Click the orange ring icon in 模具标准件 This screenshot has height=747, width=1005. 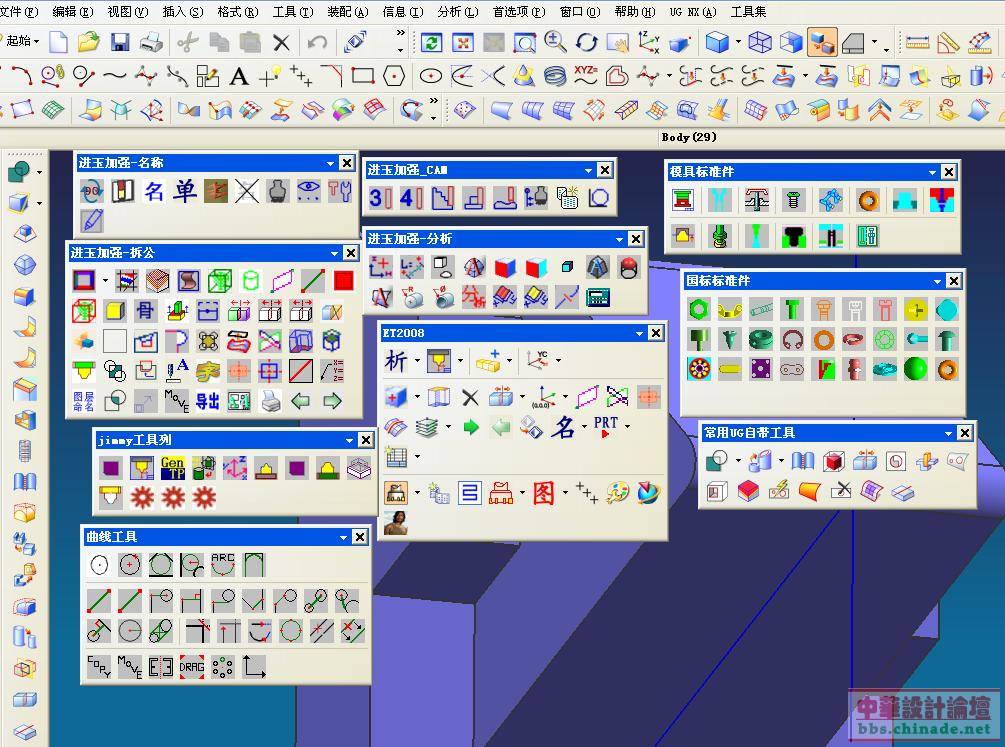(x=868, y=201)
